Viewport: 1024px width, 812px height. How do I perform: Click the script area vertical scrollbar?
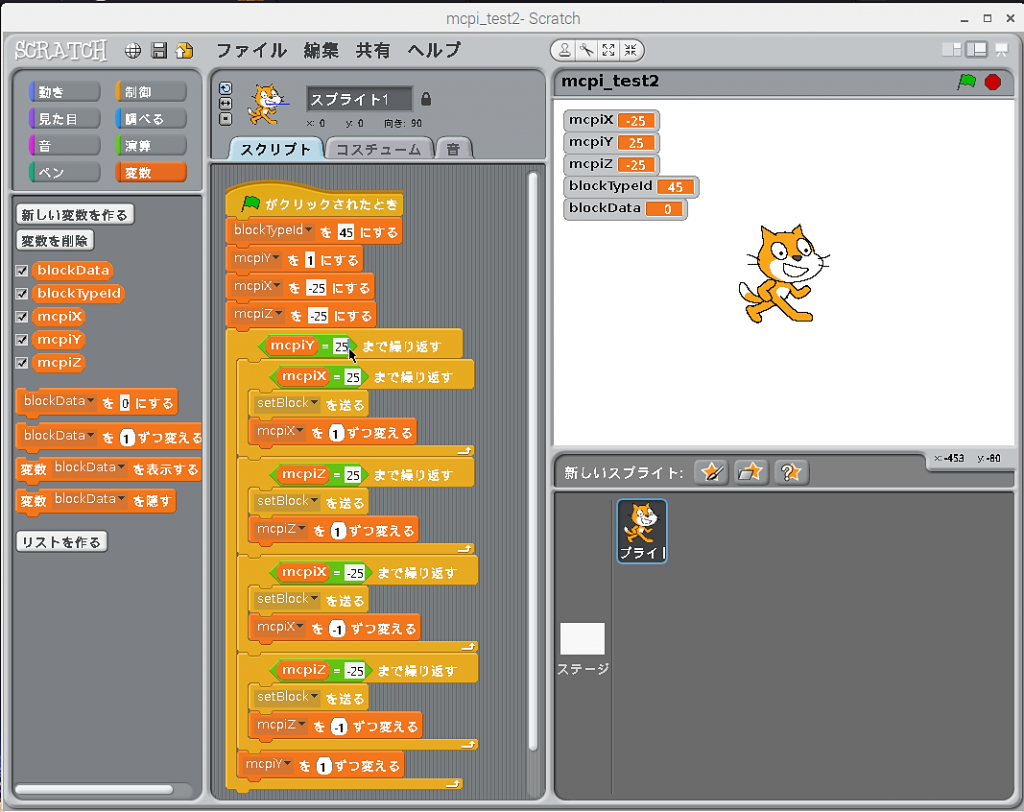(533, 461)
